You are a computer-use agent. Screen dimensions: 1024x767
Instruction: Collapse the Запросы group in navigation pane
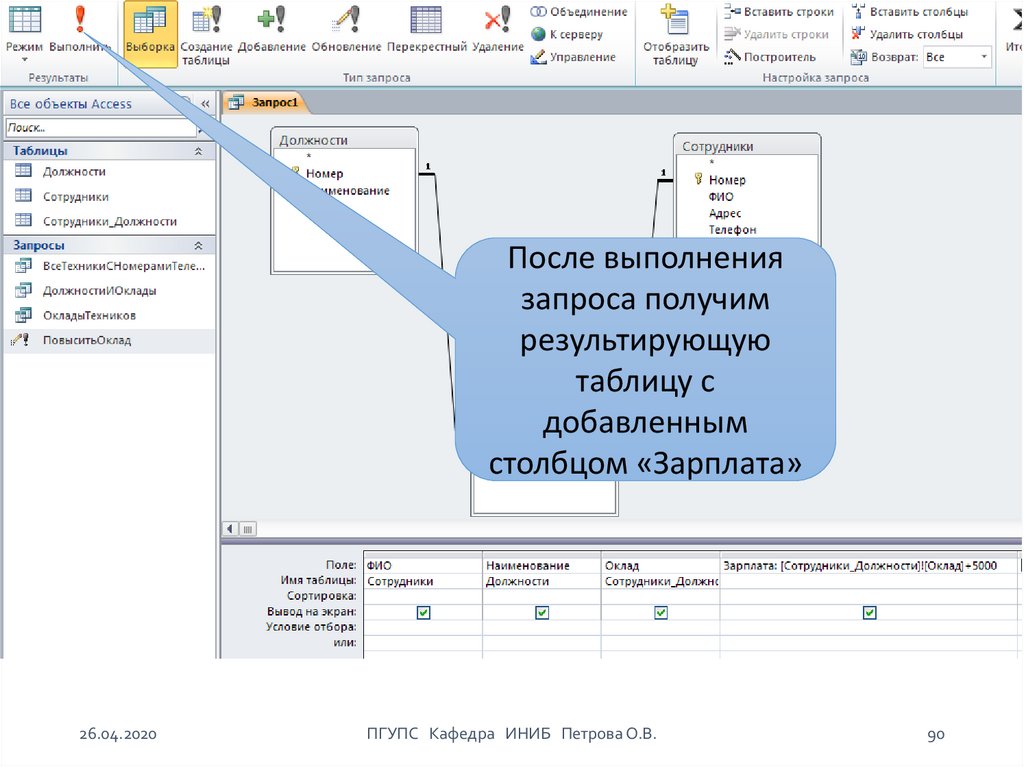pos(198,245)
